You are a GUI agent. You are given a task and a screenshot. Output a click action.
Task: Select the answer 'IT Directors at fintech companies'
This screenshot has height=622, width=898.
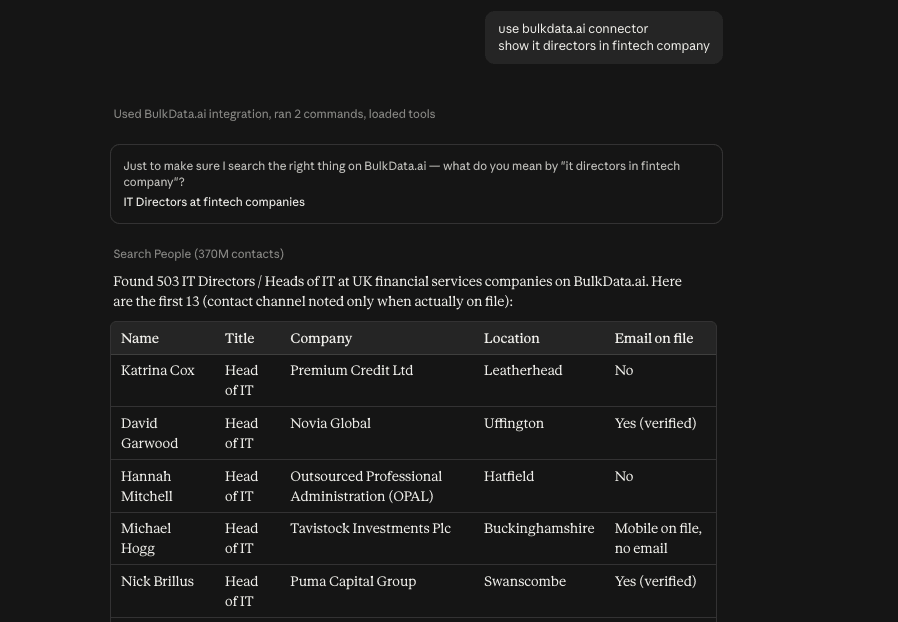214,202
